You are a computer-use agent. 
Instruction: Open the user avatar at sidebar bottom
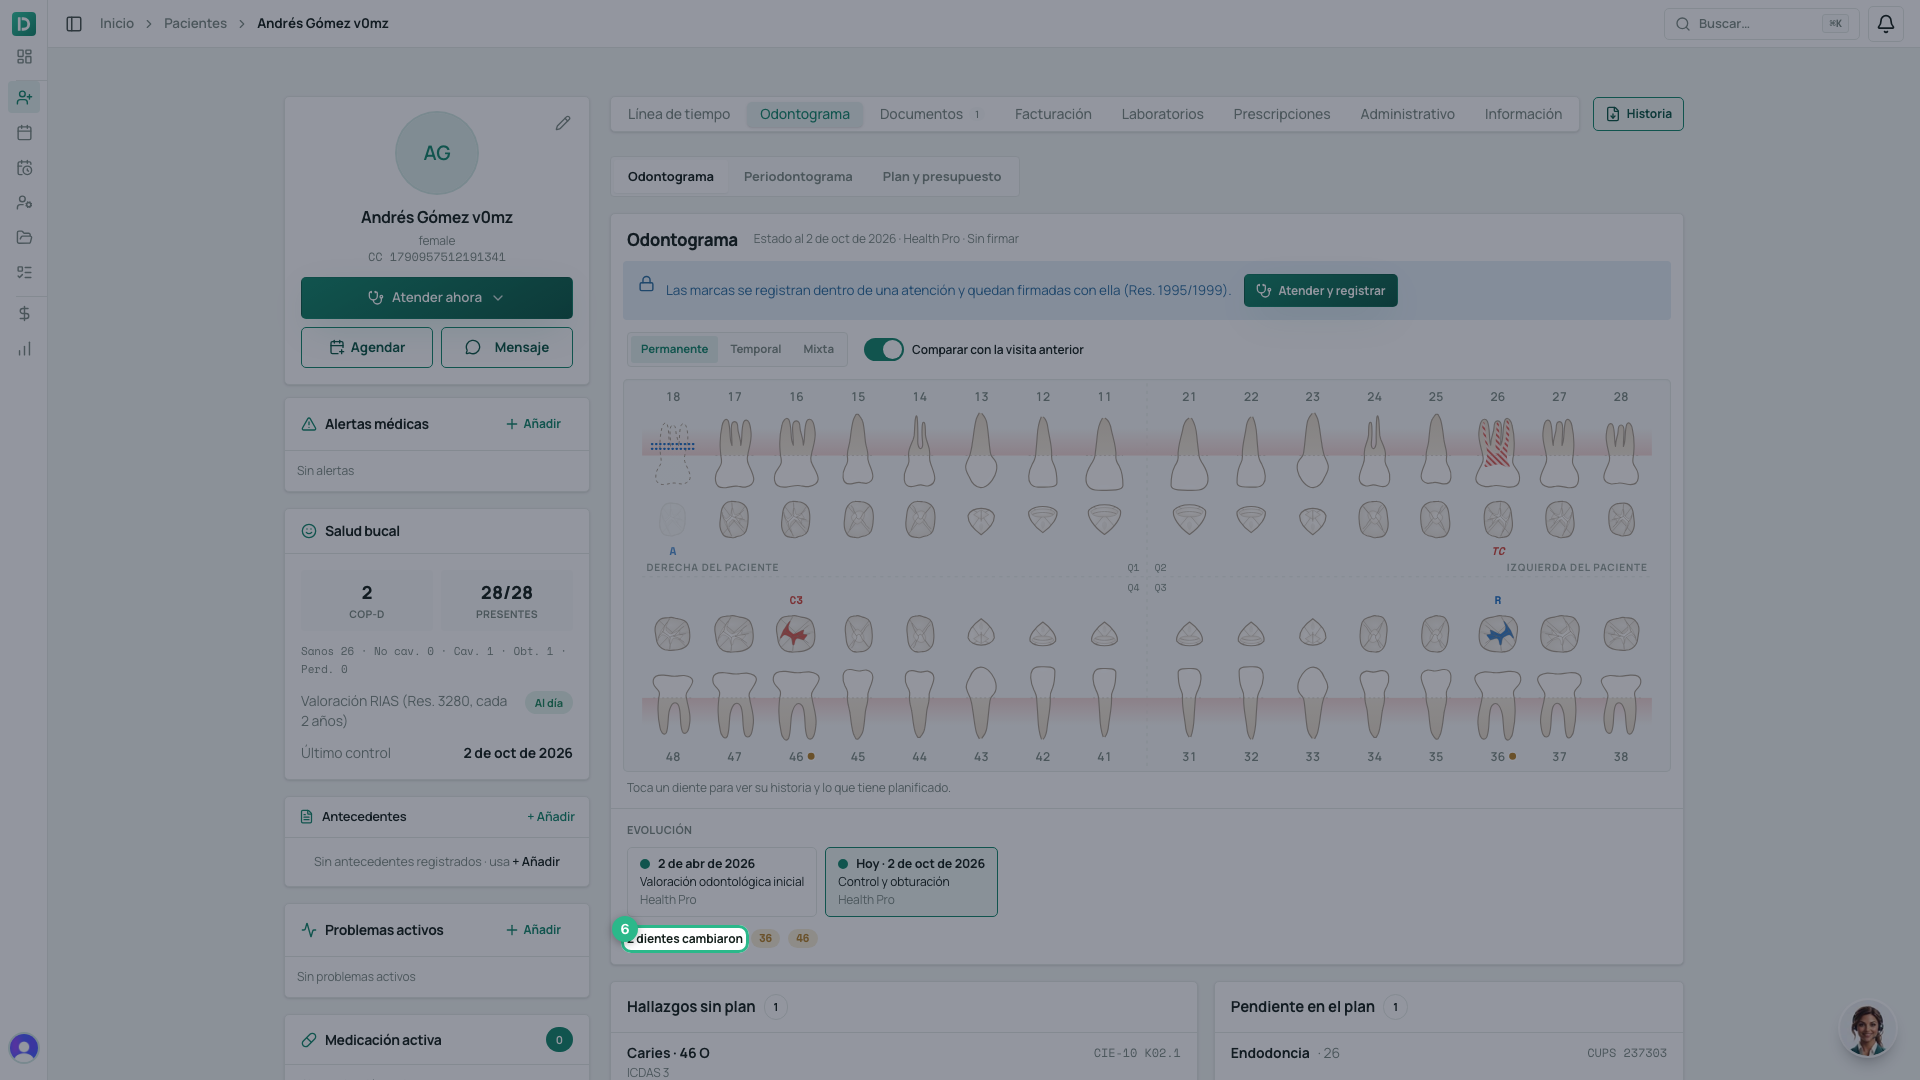(x=24, y=1047)
